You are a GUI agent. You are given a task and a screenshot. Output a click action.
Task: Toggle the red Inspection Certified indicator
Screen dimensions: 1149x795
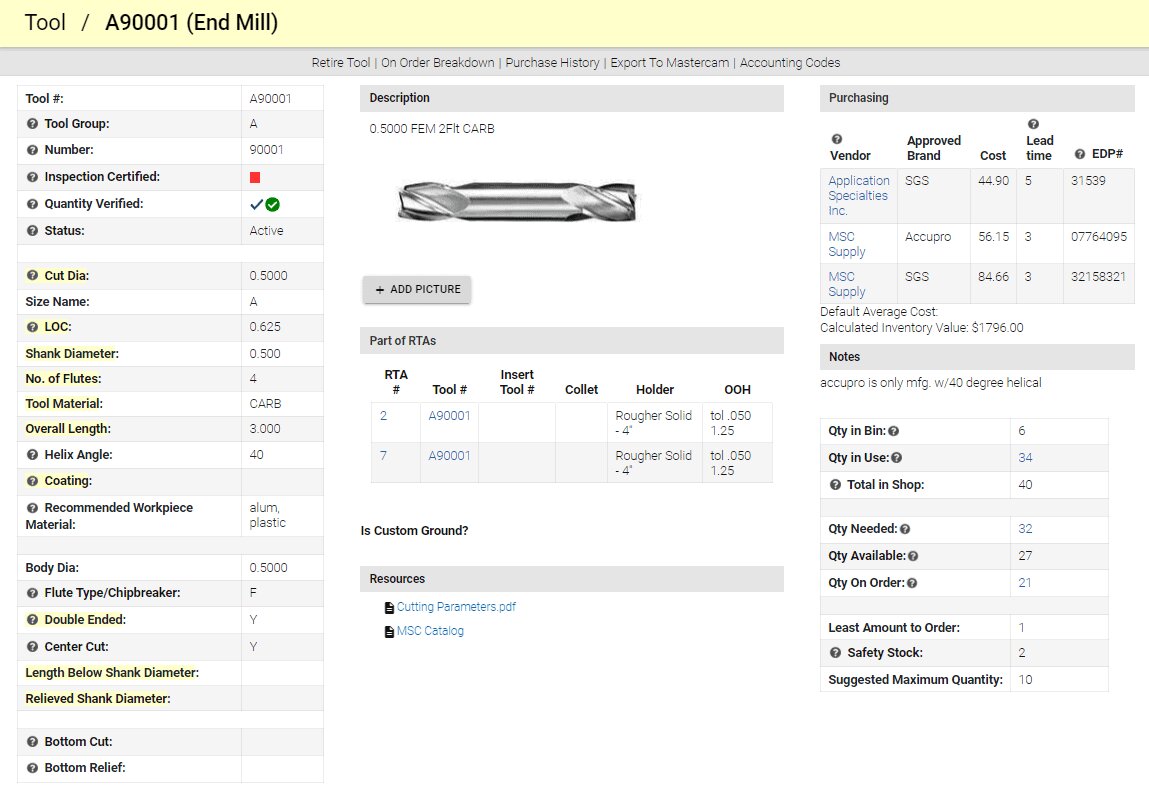pos(255,177)
